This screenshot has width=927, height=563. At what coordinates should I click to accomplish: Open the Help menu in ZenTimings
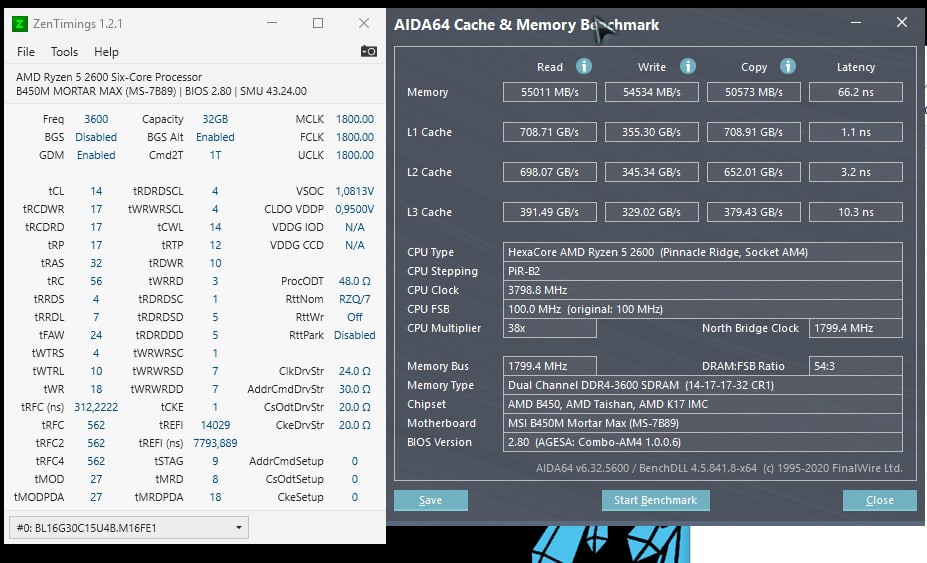pos(106,52)
